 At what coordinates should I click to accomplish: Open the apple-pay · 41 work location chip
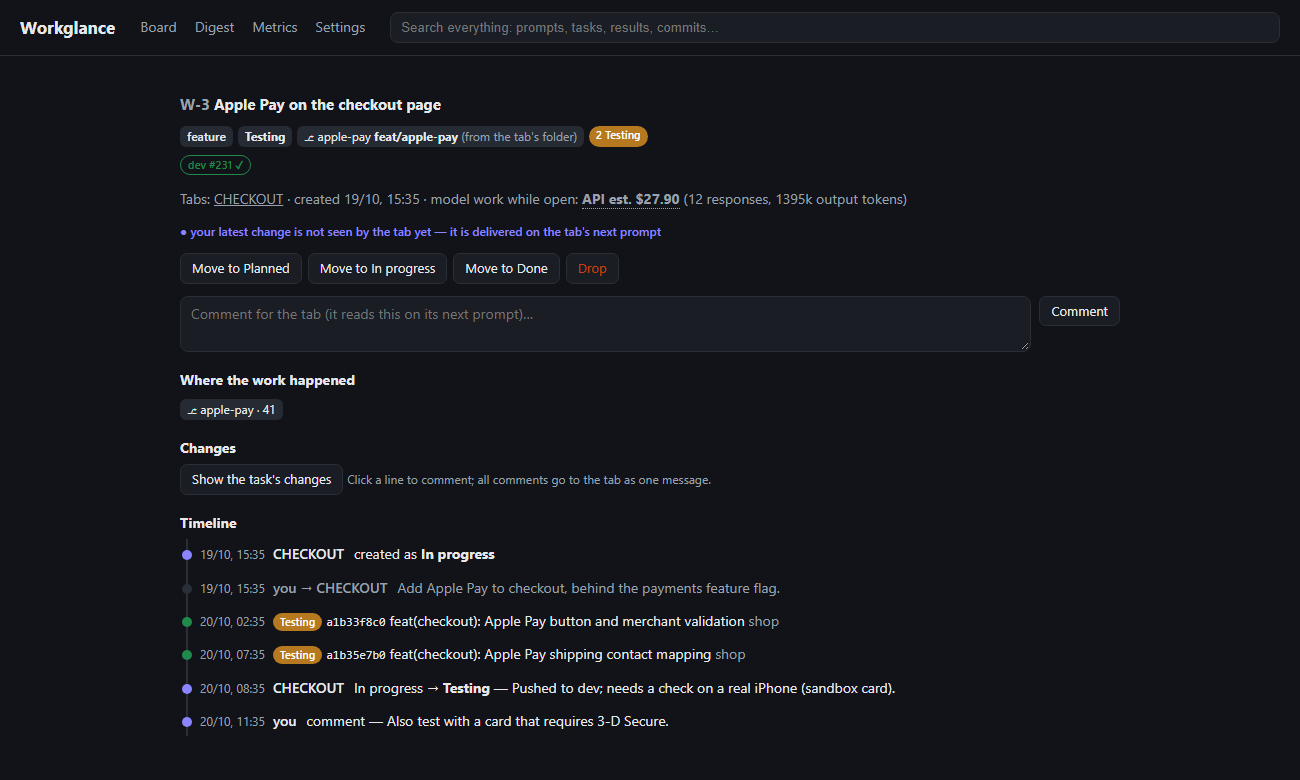click(x=231, y=410)
